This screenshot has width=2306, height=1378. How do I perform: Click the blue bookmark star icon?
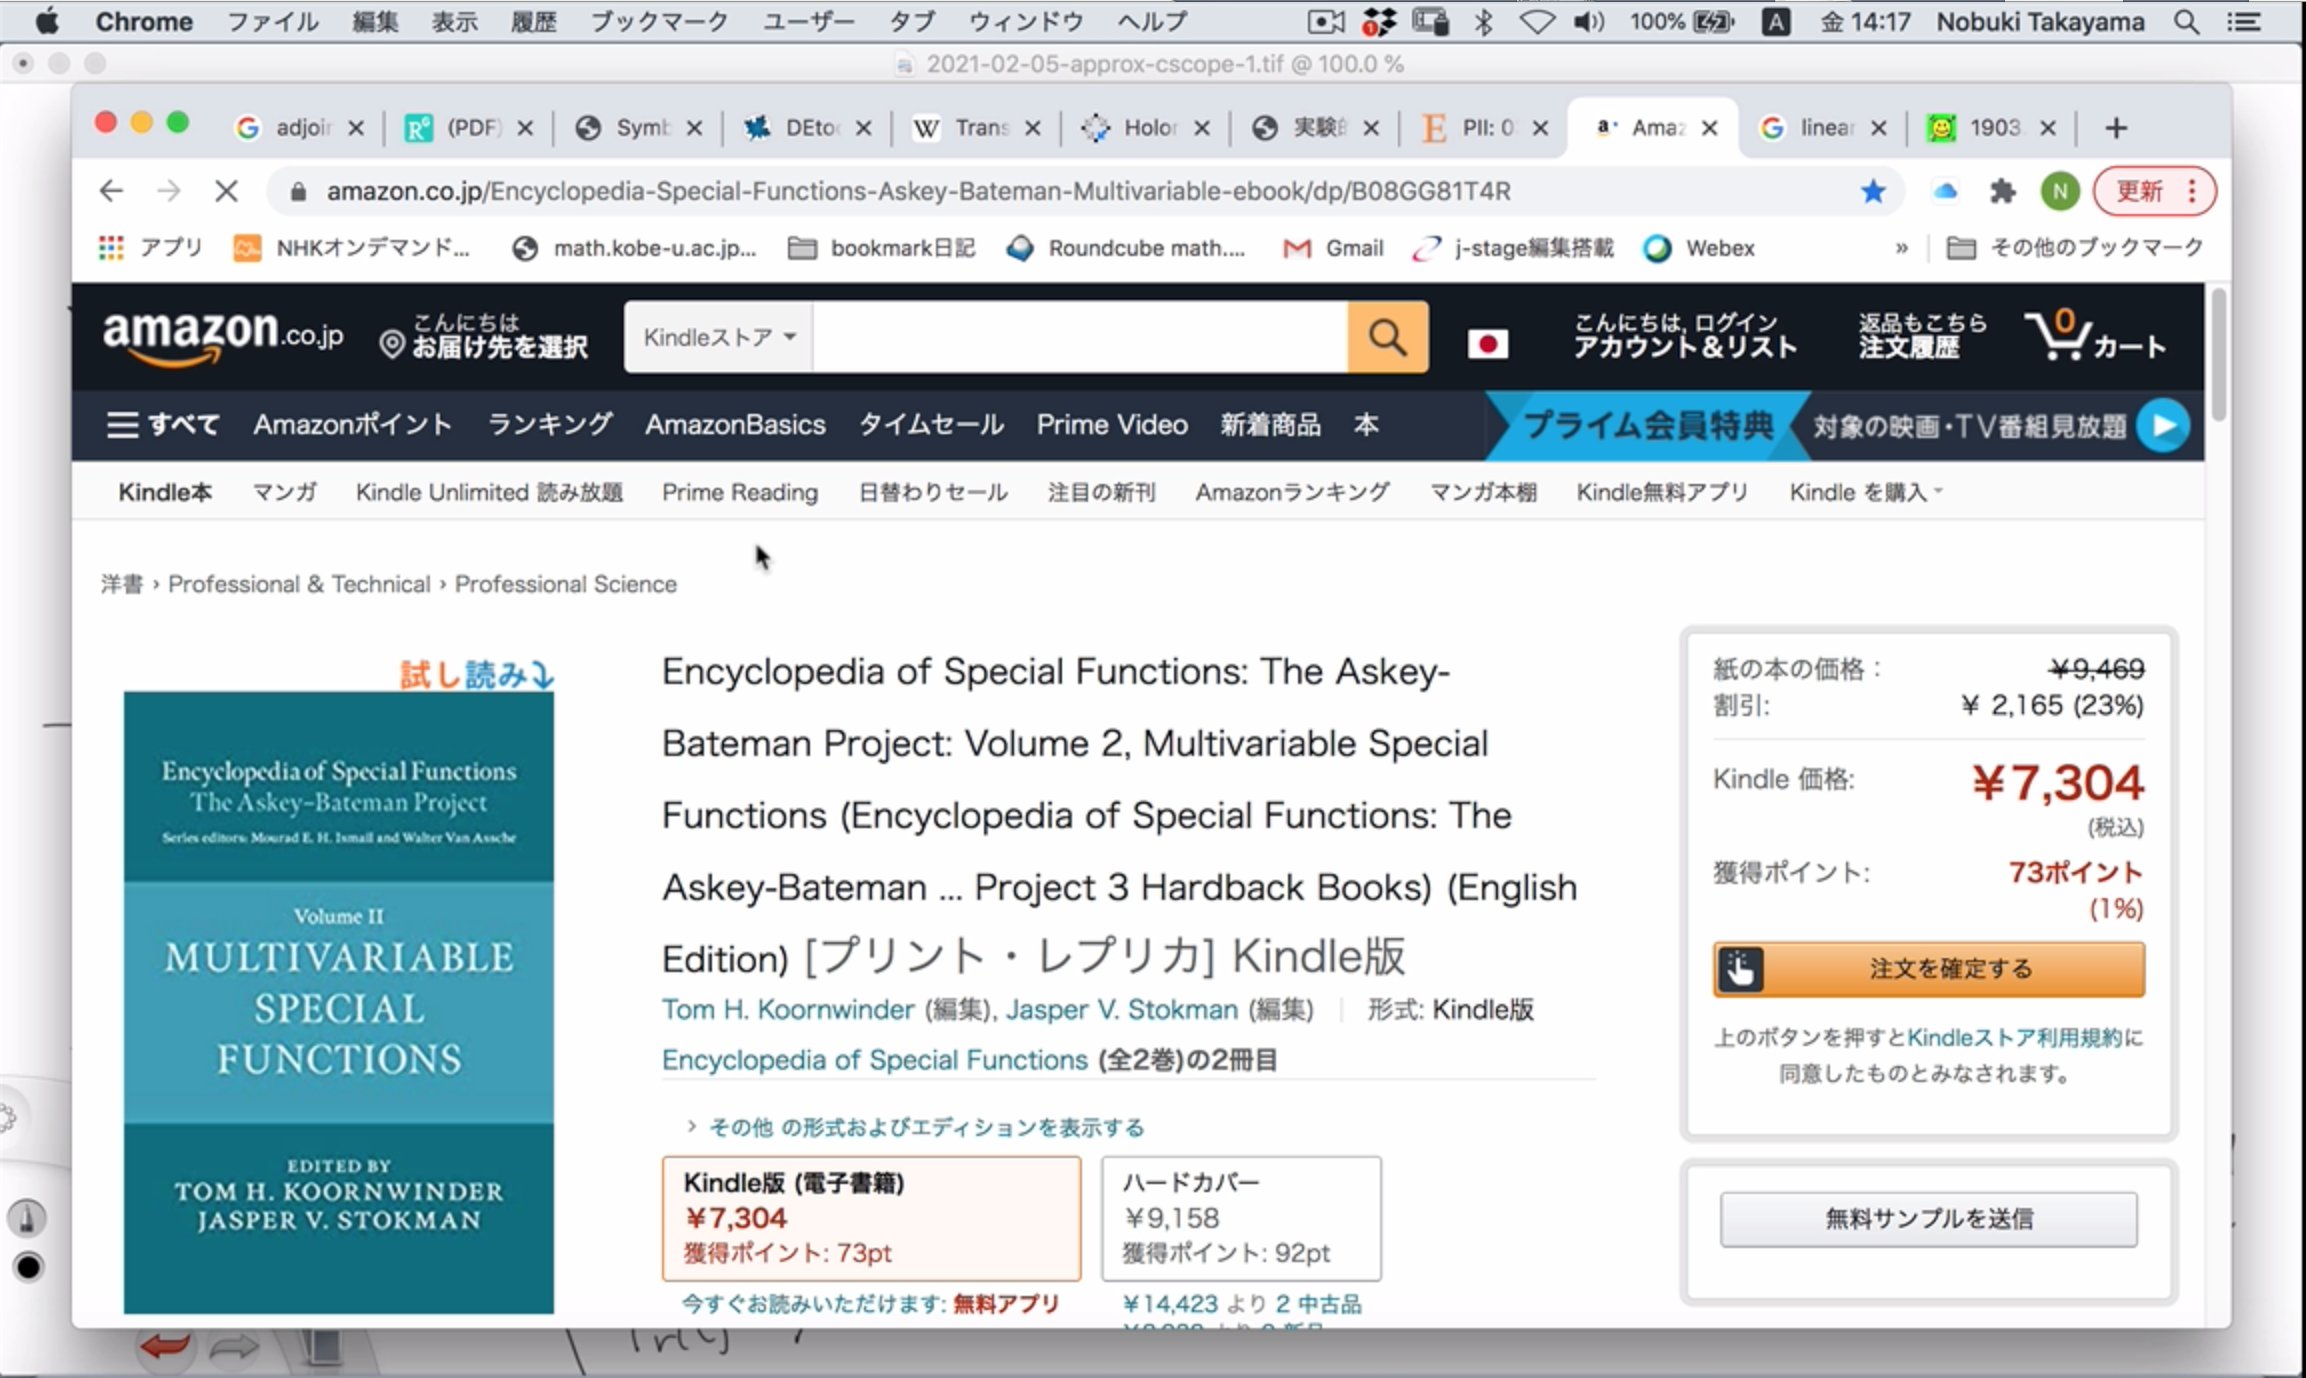tap(1873, 191)
